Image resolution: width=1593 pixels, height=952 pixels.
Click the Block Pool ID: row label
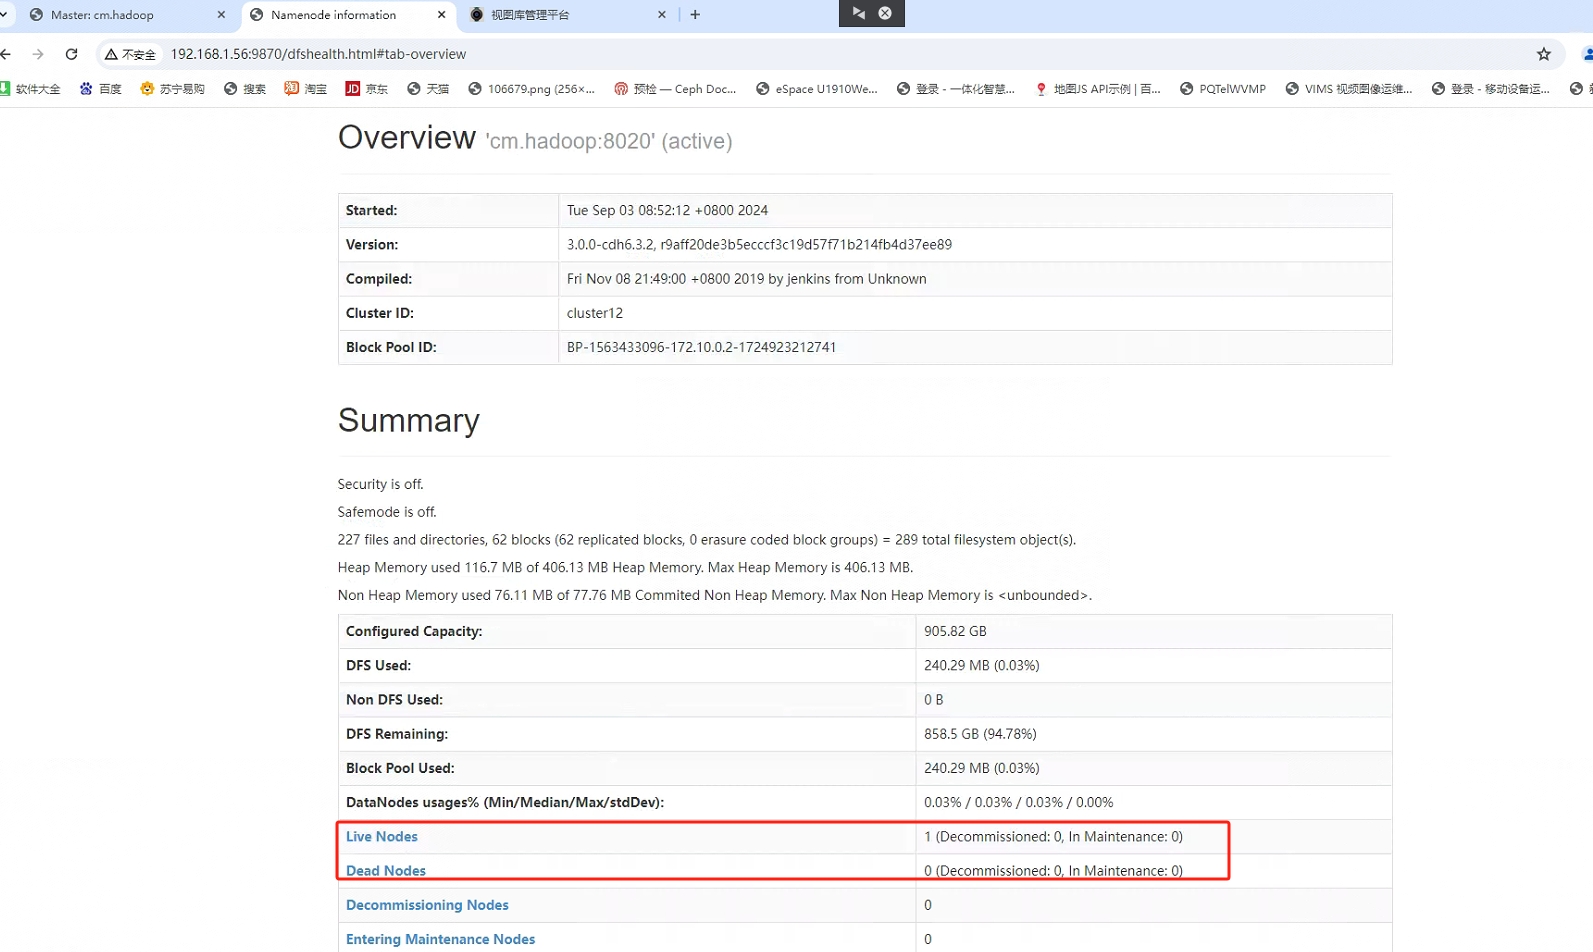(x=391, y=347)
